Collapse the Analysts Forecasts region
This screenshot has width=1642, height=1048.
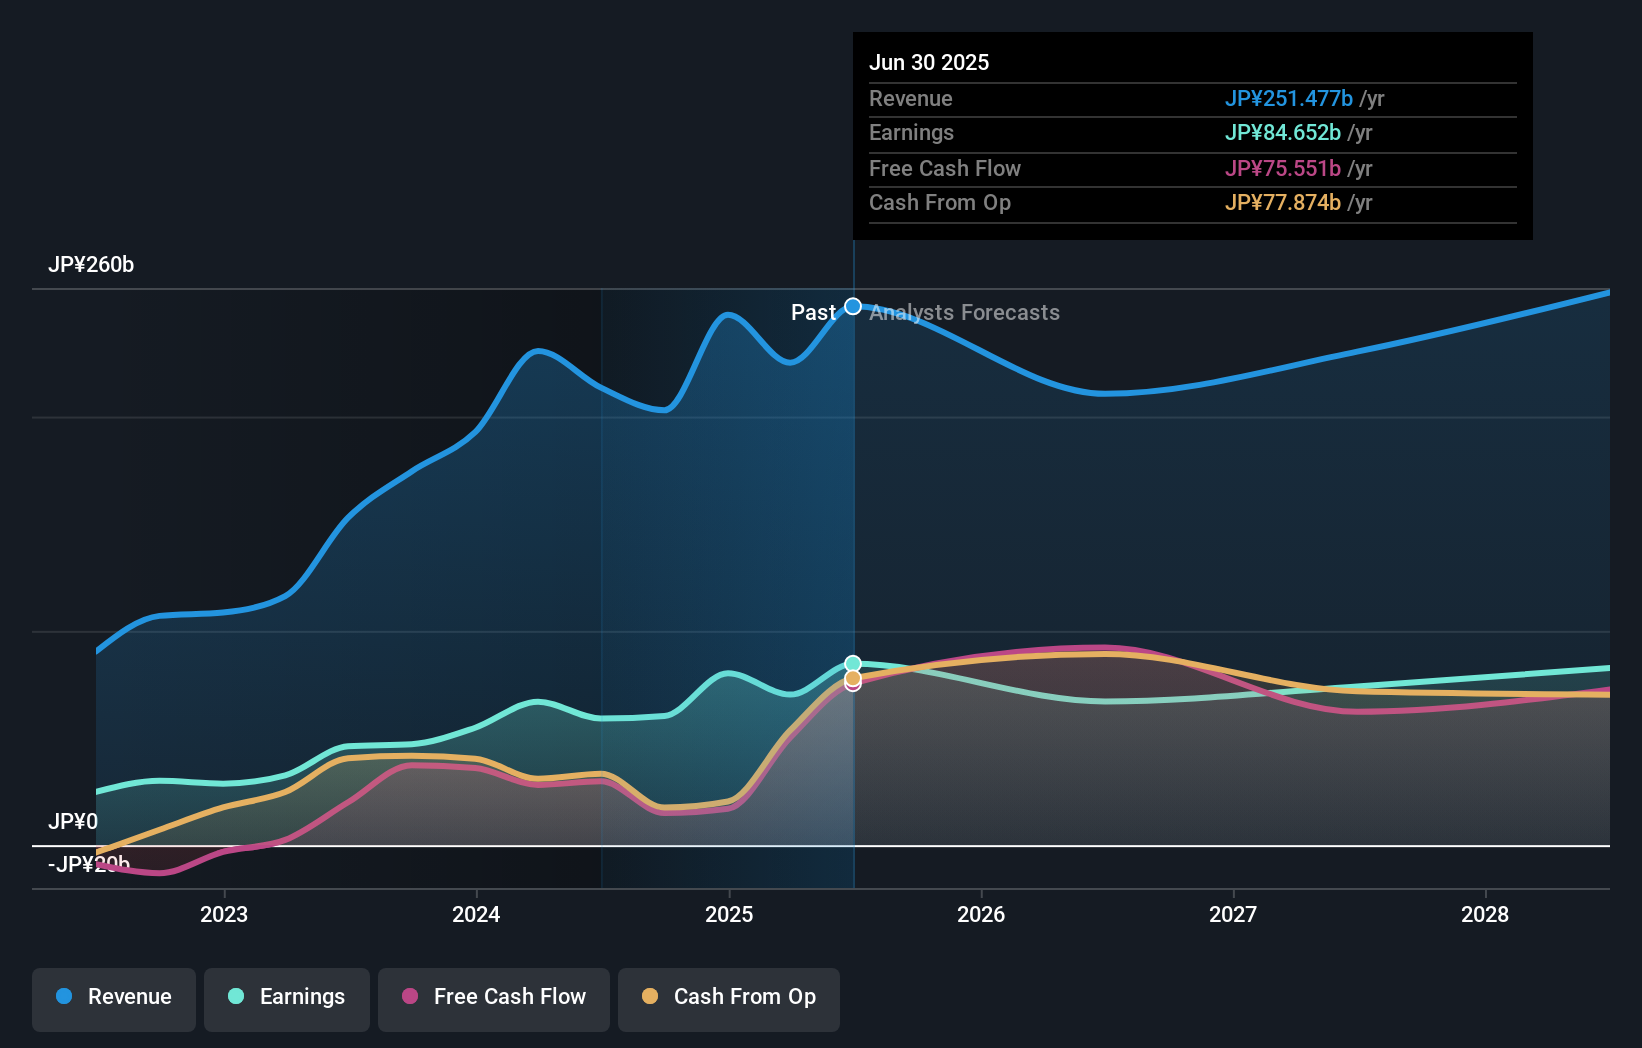(x=964, y=312)
